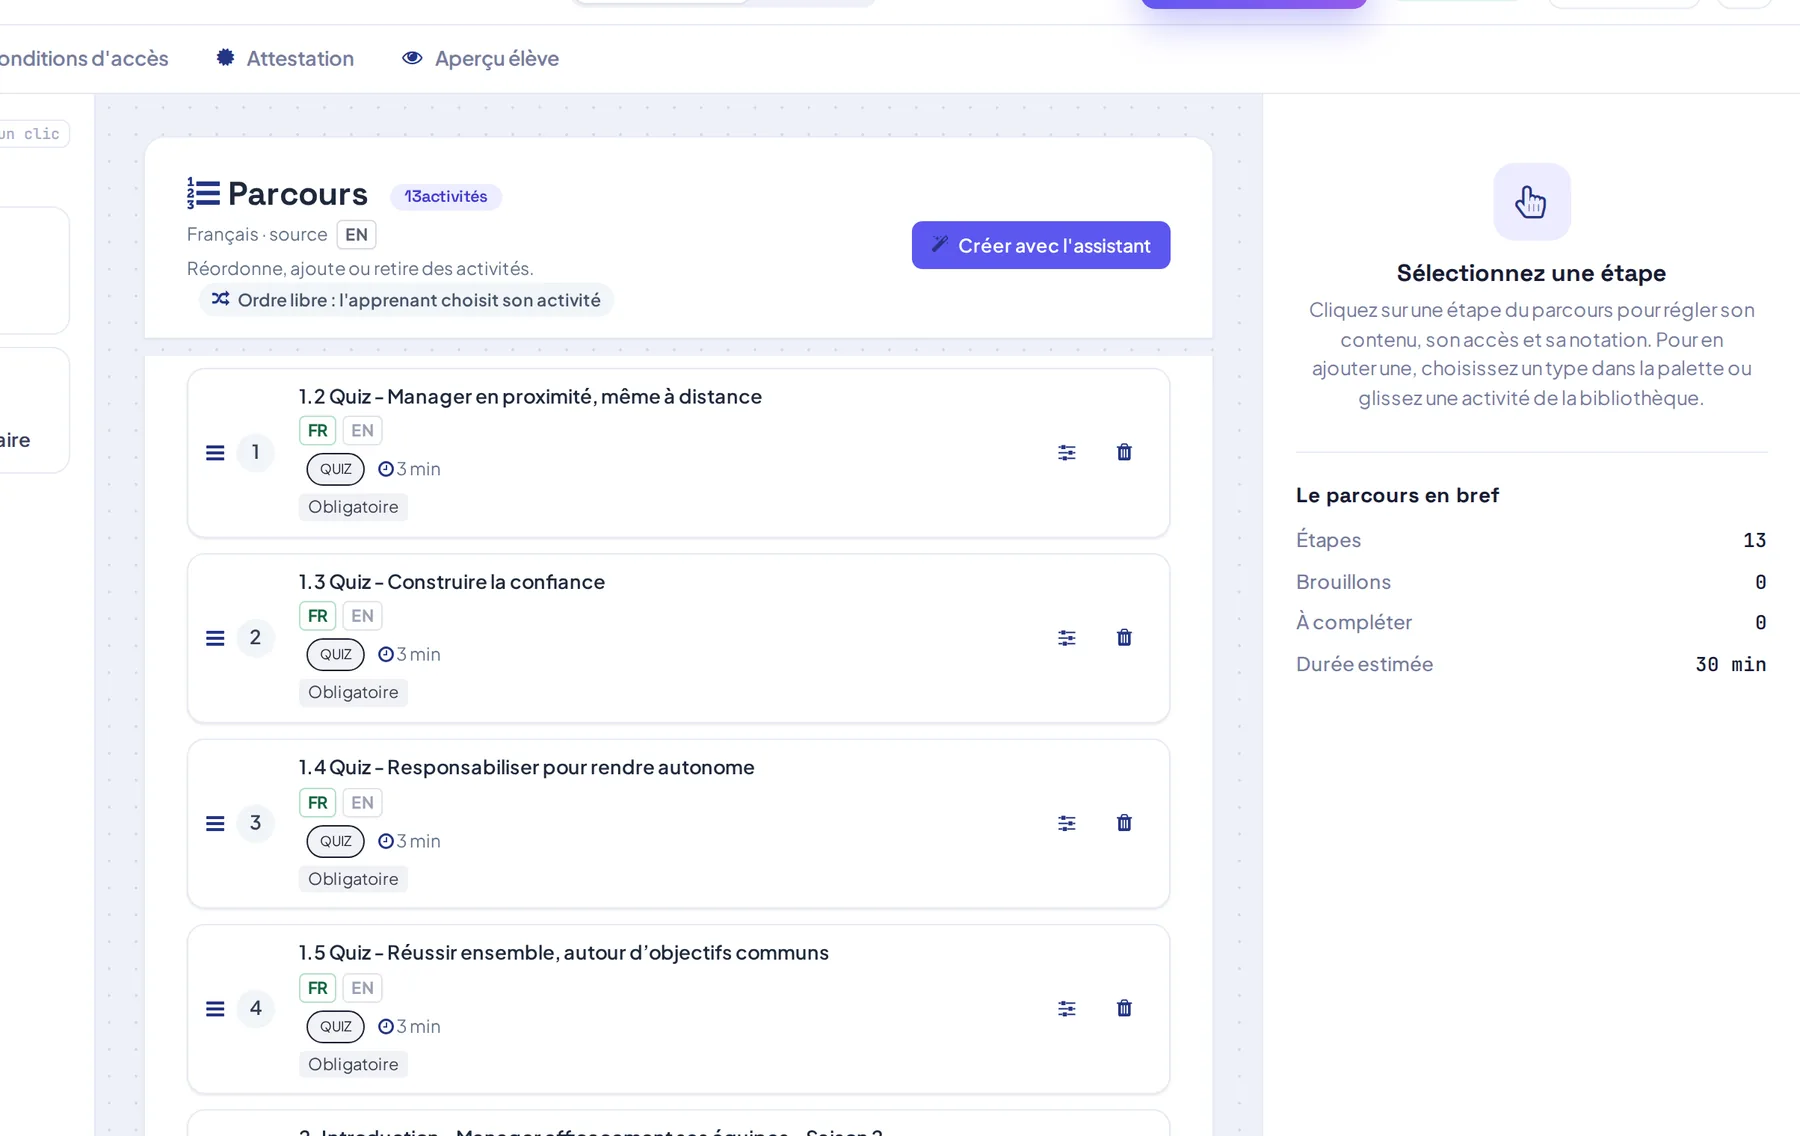The width and height of the screenshot is (1800, 1136).
Task: Open the Aperçu élève tab
Action: (x=480, y=58)
